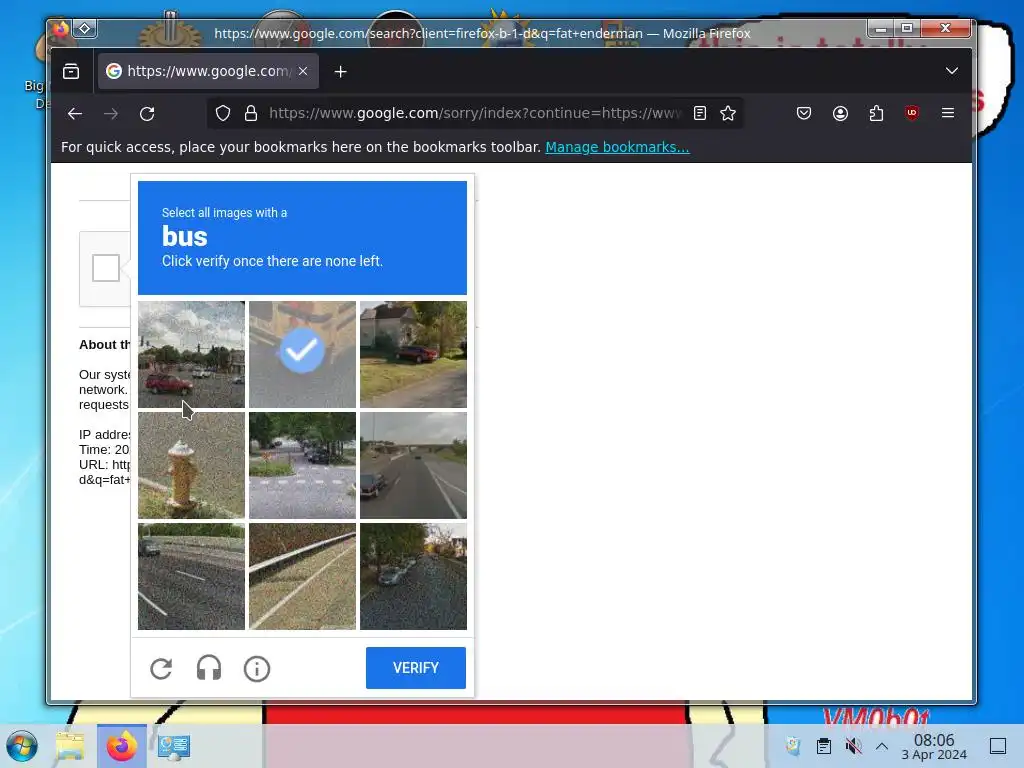Image resolution: width=1024 pixels, height=768 pixels.
Task: Click Firefox window title bar menu icon
Action: (61, 29)
